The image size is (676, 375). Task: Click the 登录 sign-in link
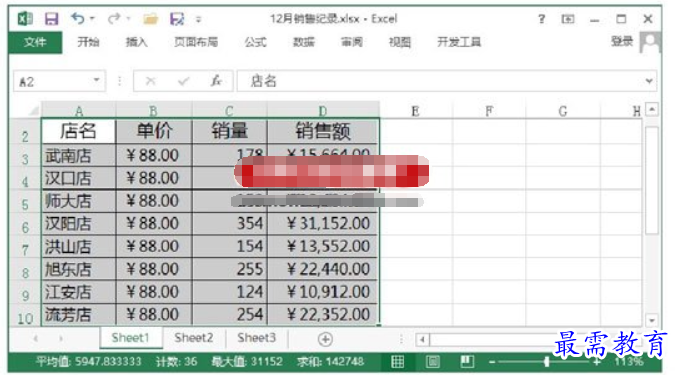pyautogui.click(x=622, y=41)
